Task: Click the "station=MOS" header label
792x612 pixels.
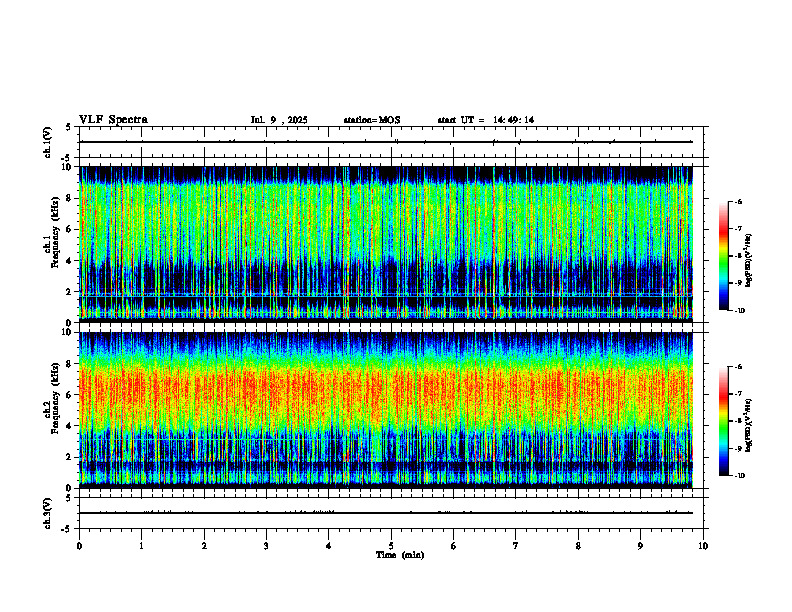Action: coord(372,120)
